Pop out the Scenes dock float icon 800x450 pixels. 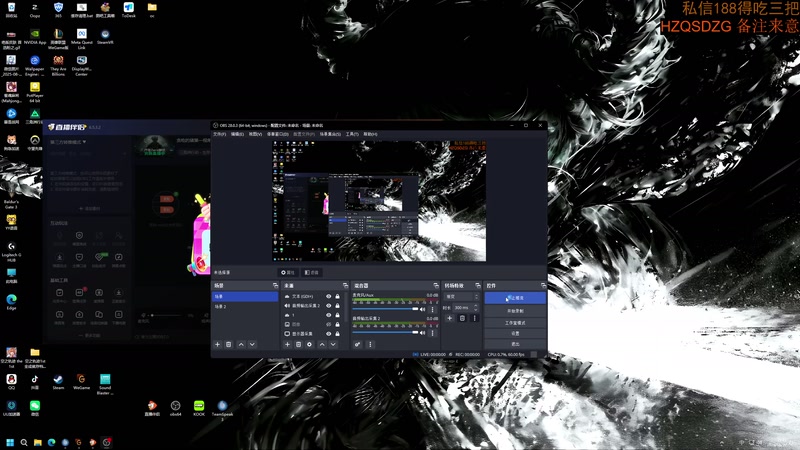pos(276,286)
